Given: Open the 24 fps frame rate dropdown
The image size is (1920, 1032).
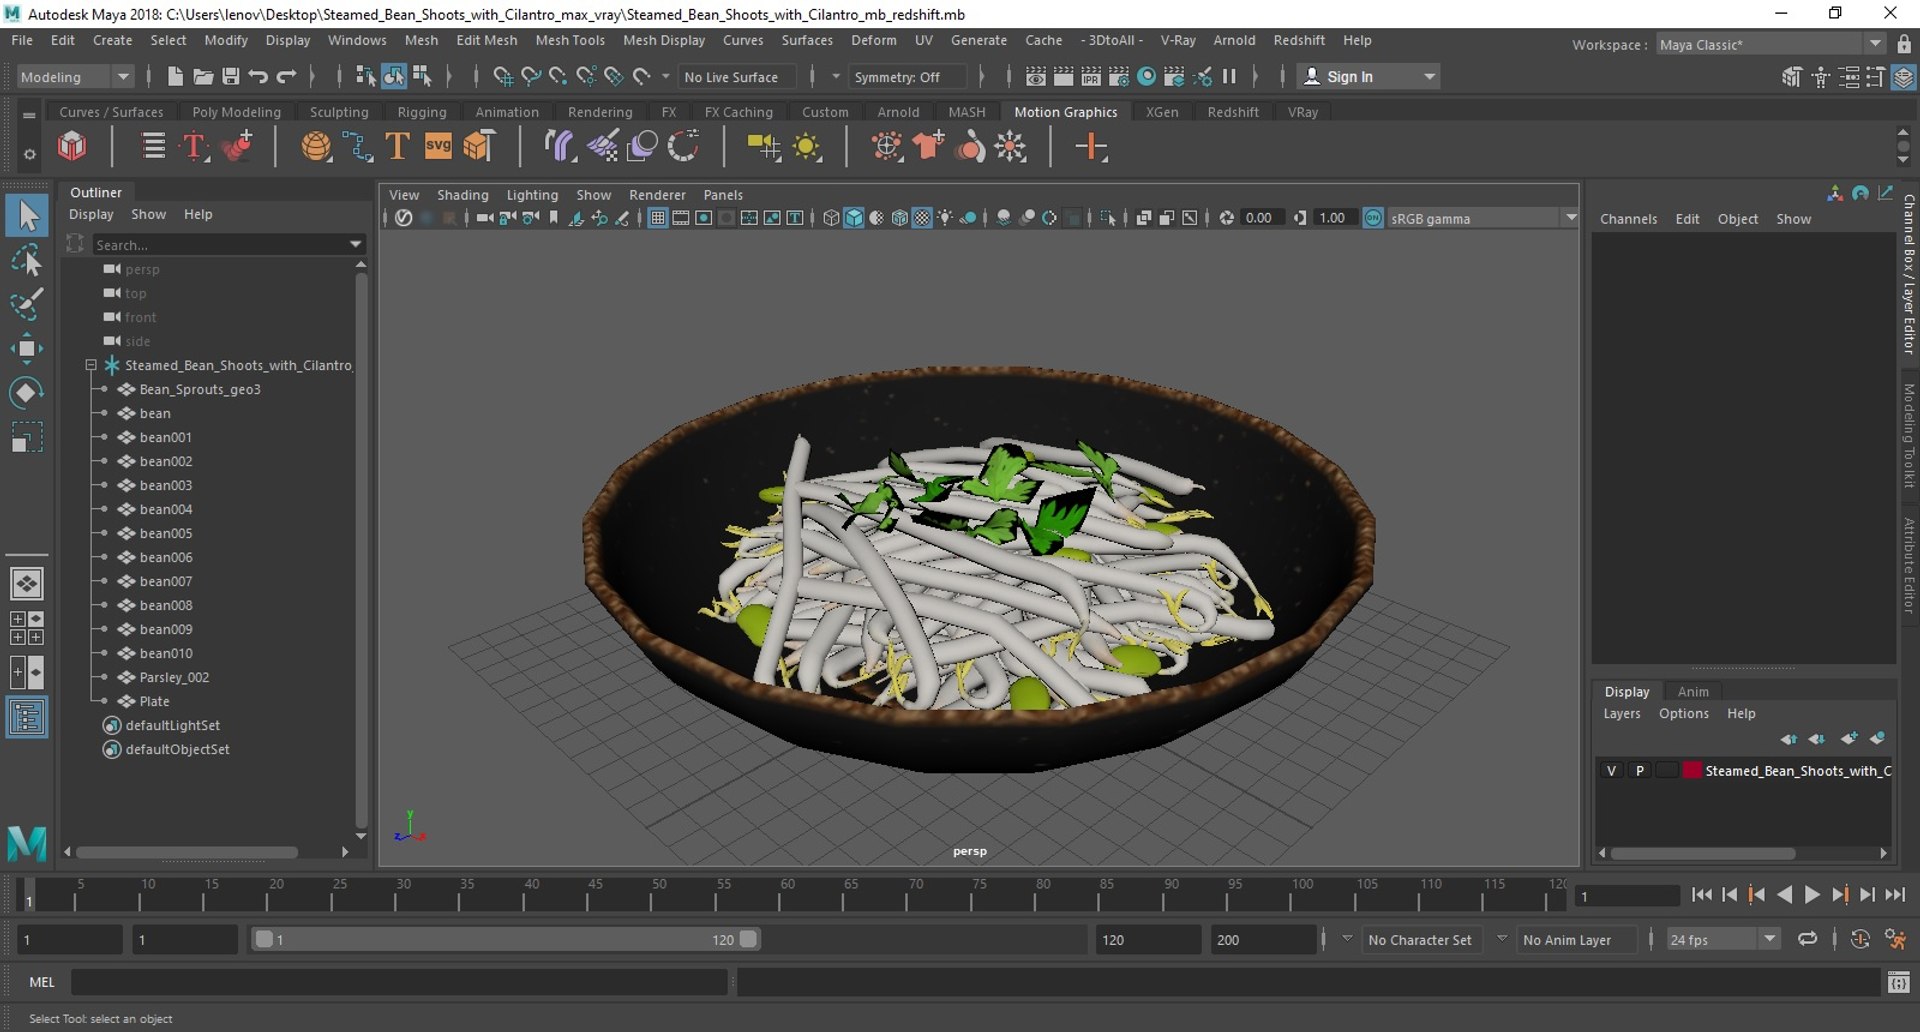Looking at the screenshot, I should click(x=1722, y=940).
